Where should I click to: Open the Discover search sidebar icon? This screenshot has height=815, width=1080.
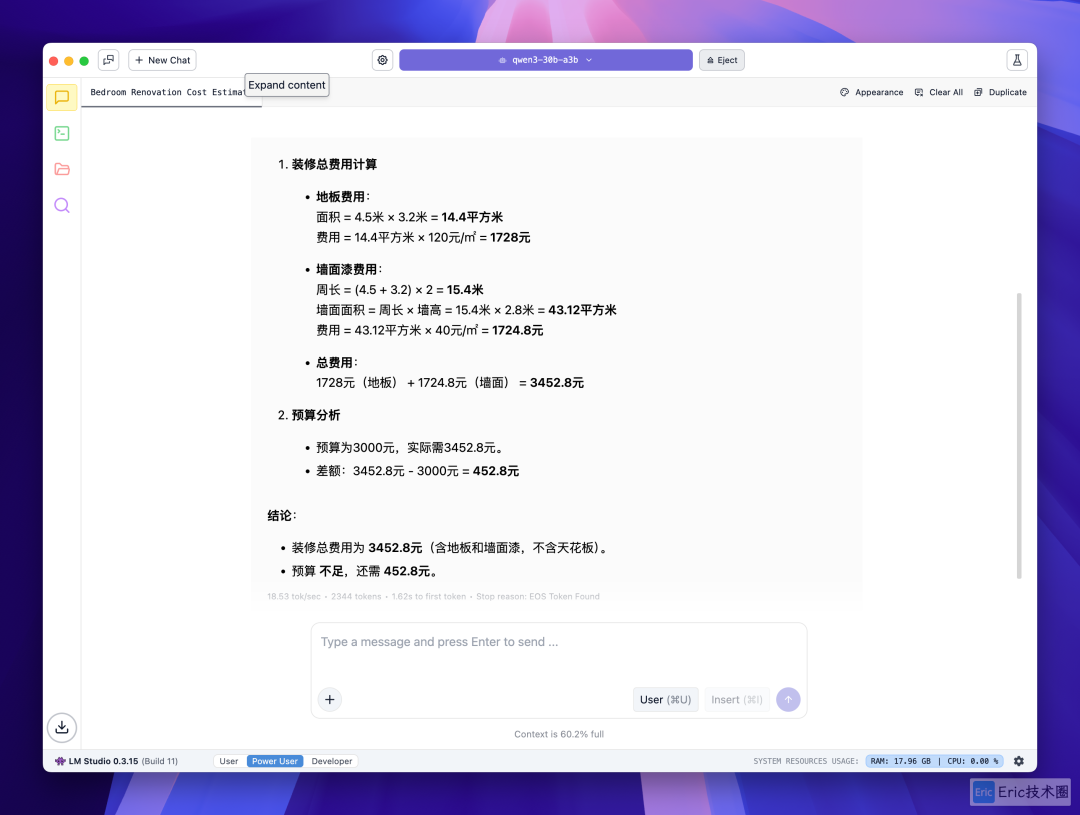[x=62, y=205]
